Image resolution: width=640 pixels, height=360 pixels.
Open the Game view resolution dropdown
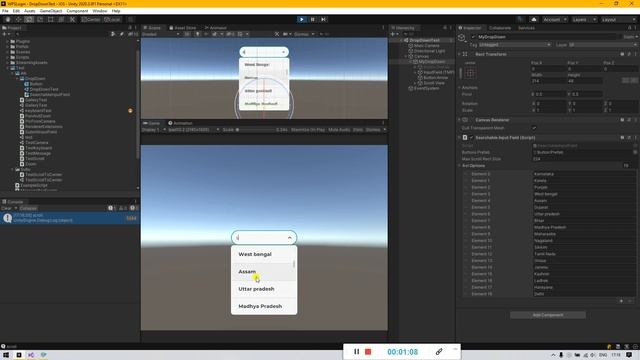[193, 130]
